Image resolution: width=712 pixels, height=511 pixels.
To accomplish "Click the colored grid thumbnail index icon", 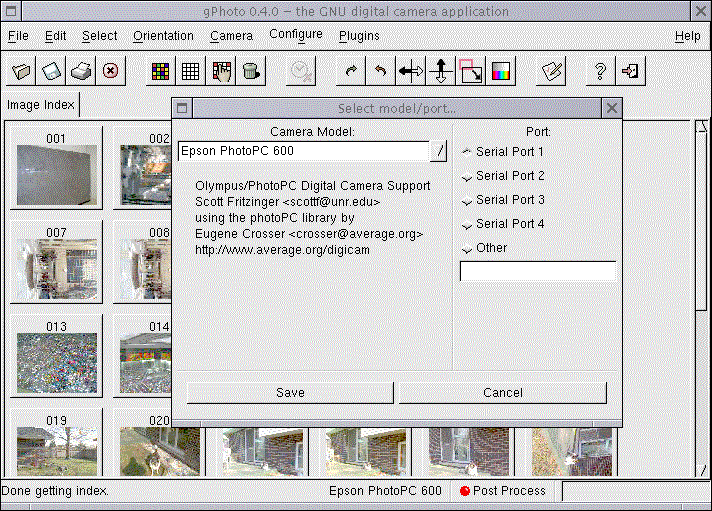I will click(x=161, y=71).
